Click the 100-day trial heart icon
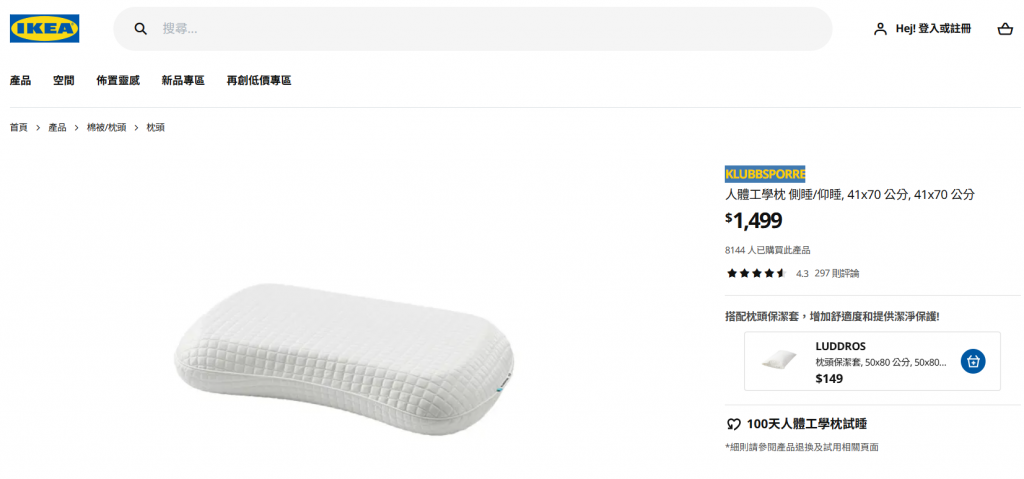 click(x=733, y=424)
